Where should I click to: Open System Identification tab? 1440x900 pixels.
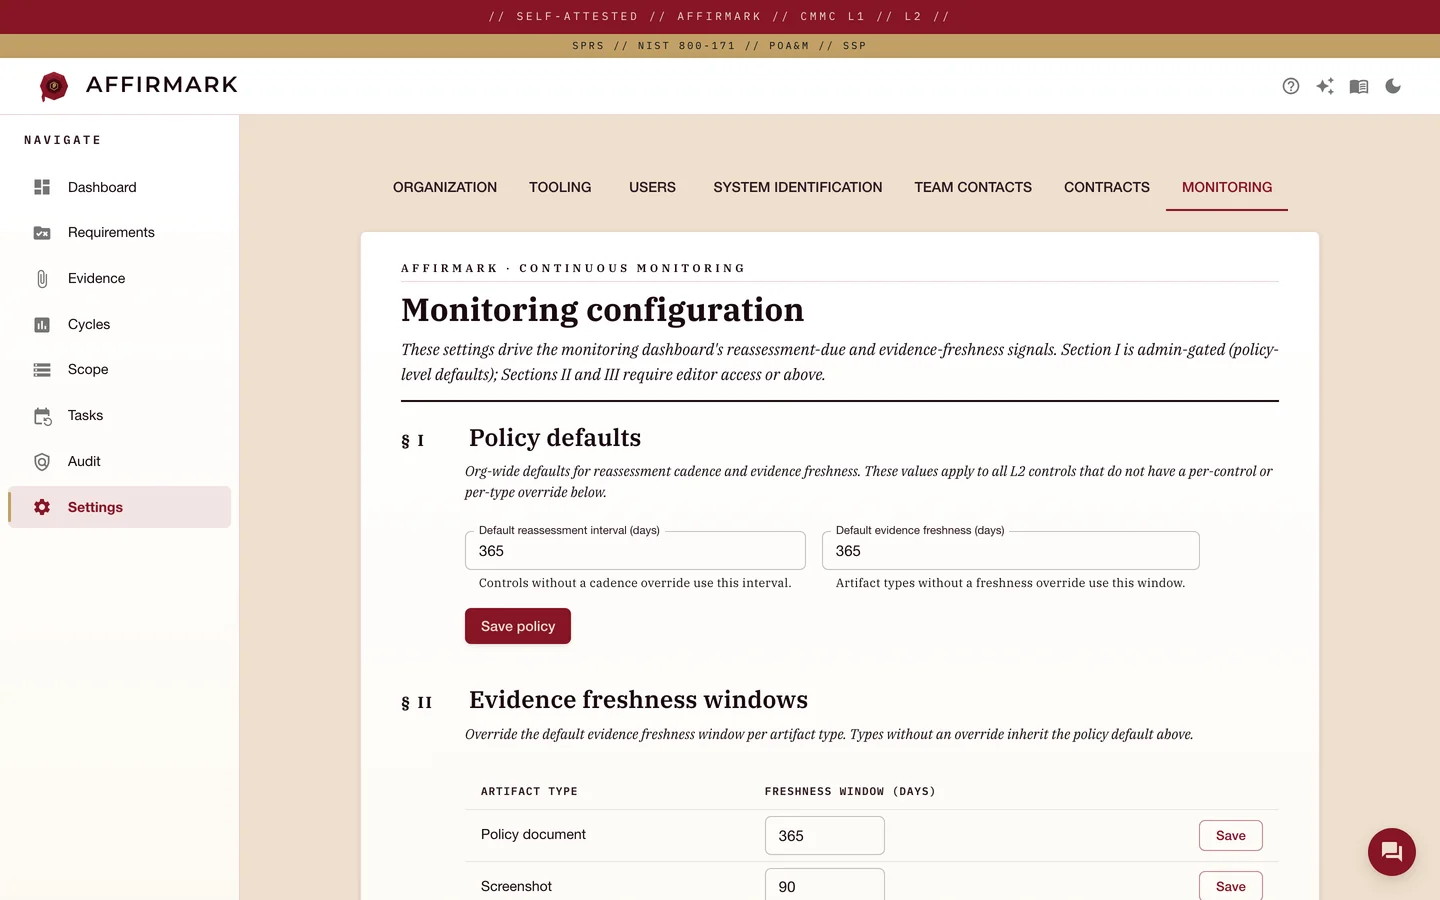(798, 187)
